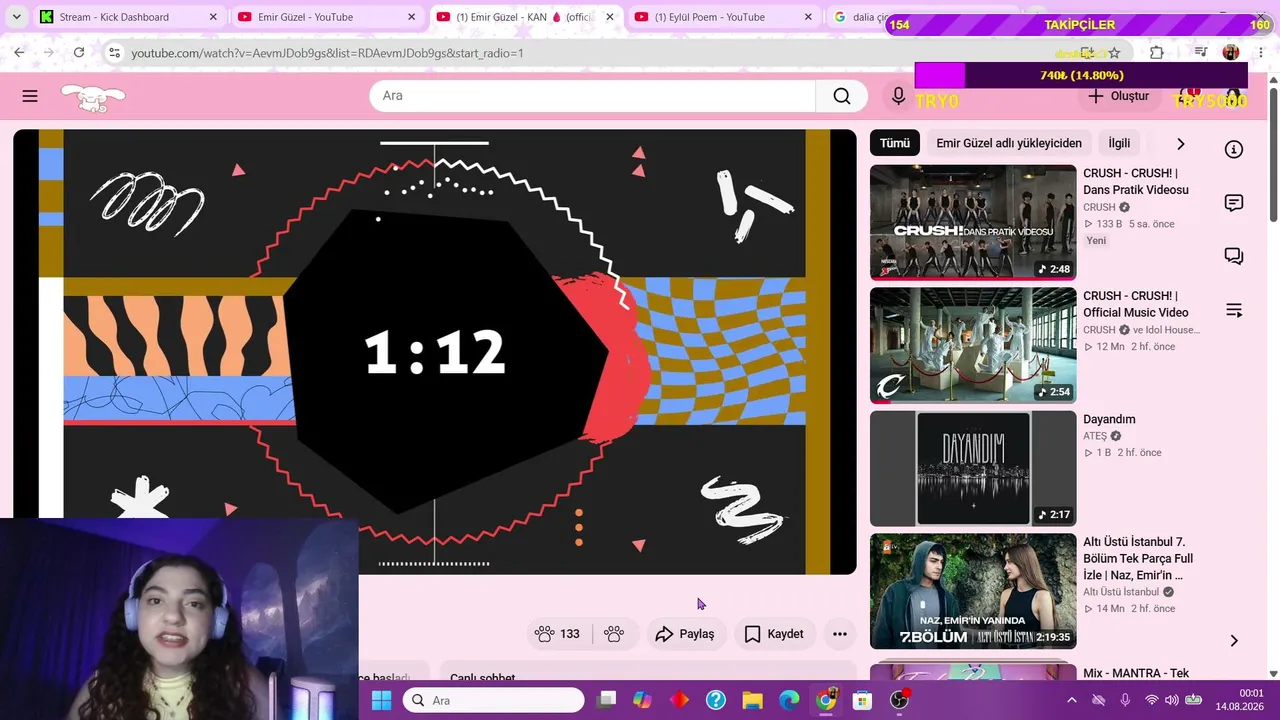
Task: Open Microsoft Edge from the taskbar
Action: 790,700
